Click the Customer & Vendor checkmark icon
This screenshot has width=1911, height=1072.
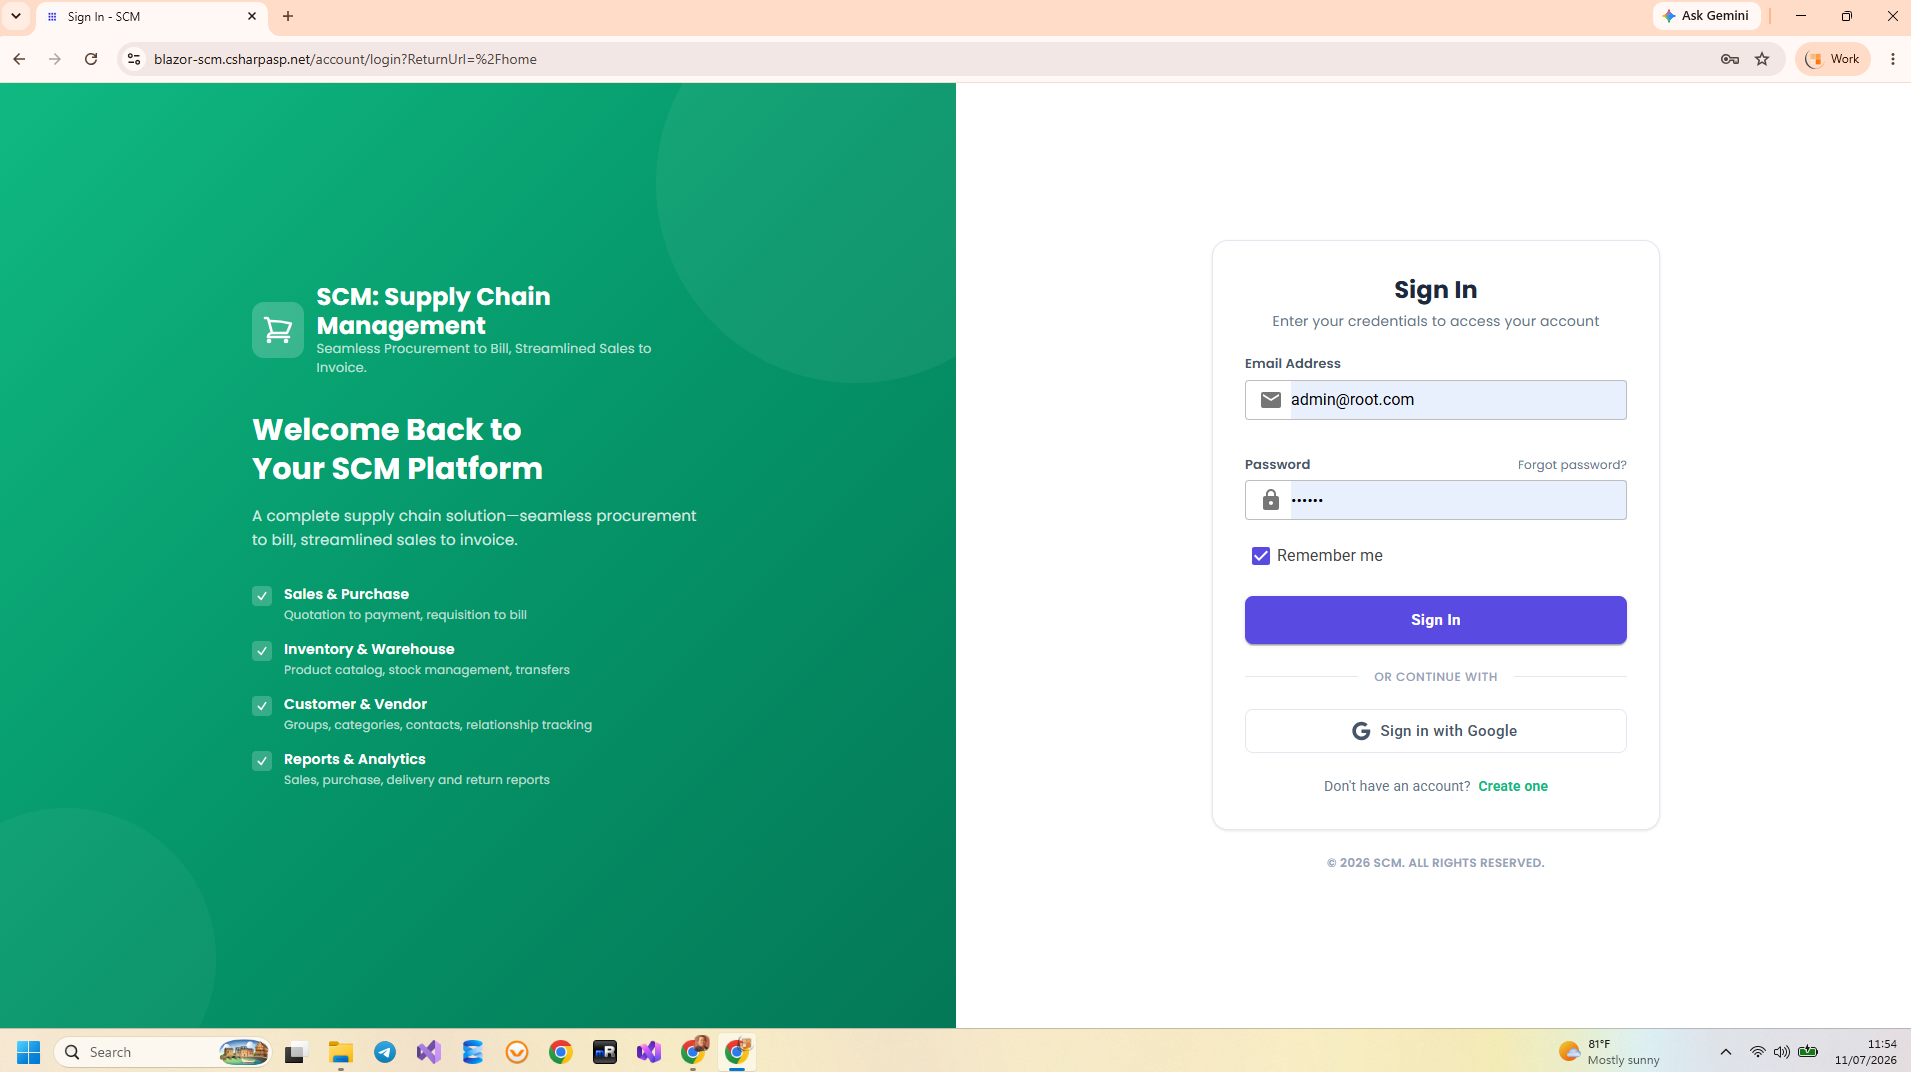point(262,706)
